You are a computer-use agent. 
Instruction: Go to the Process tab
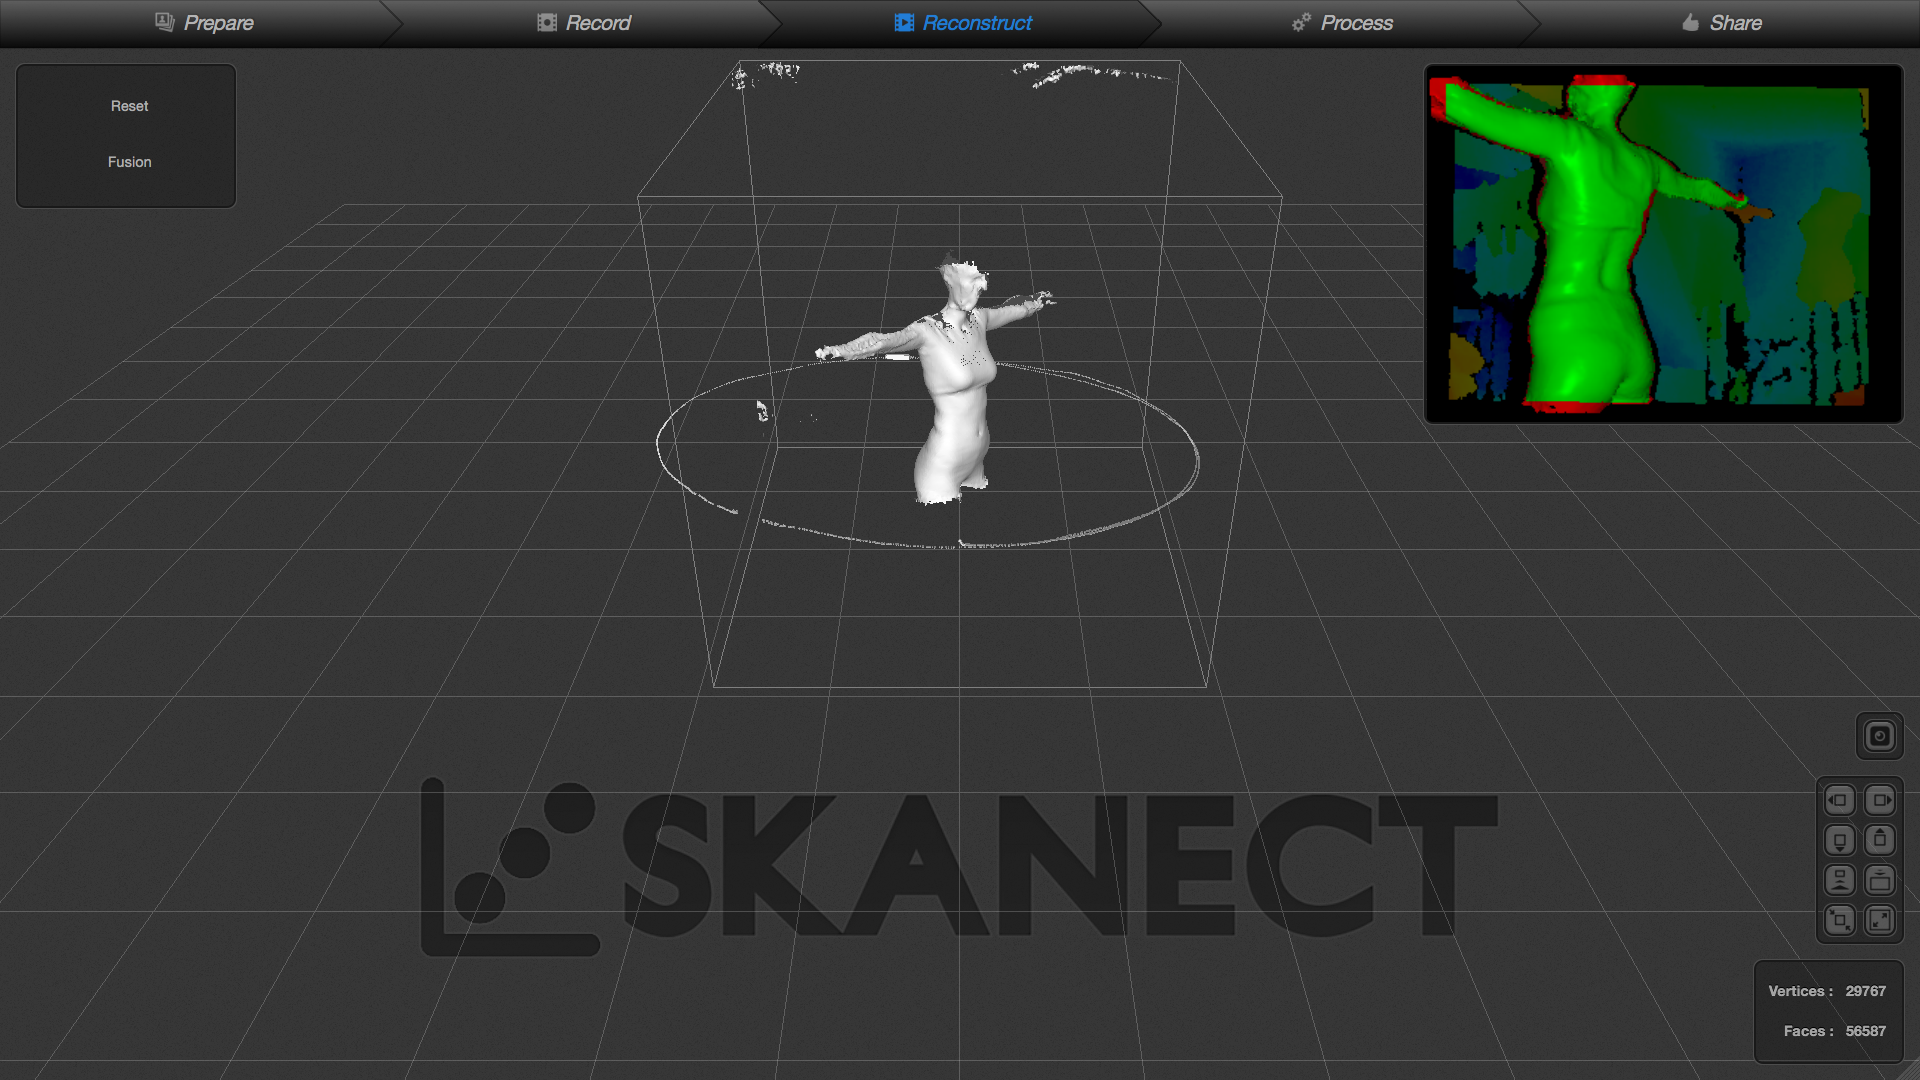(1342, 23)
